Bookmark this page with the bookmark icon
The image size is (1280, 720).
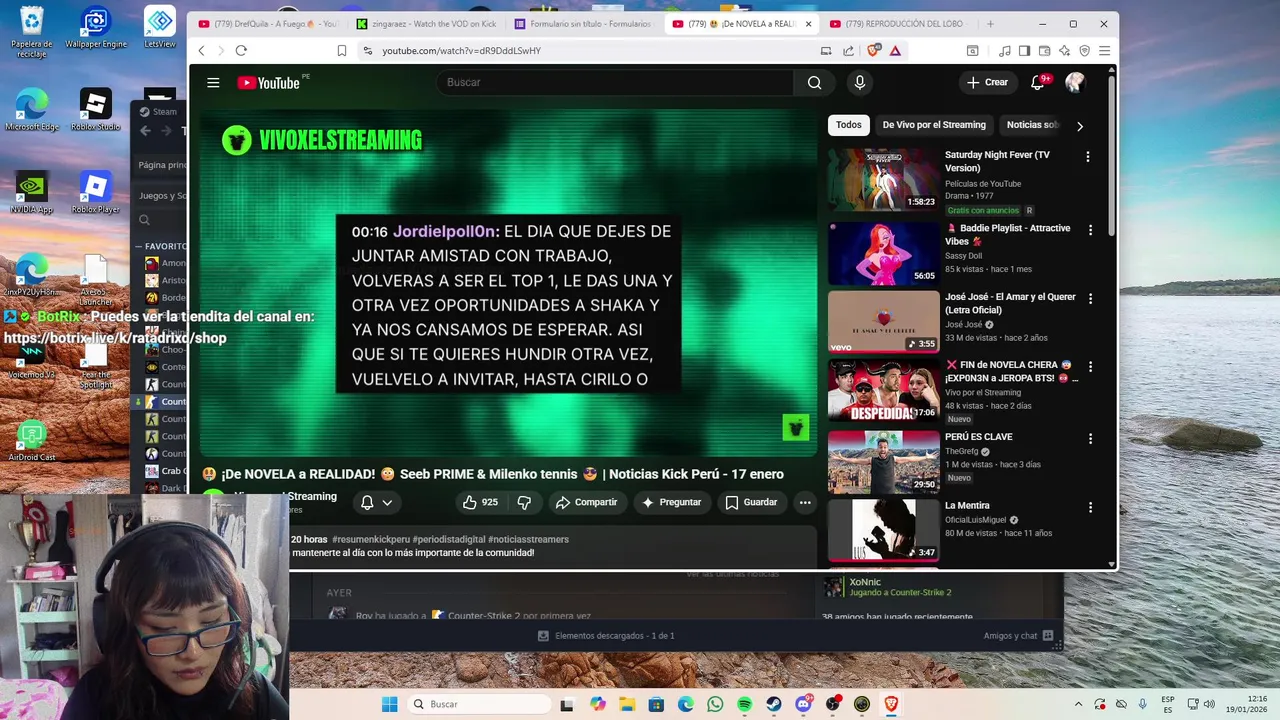[342, 50]
